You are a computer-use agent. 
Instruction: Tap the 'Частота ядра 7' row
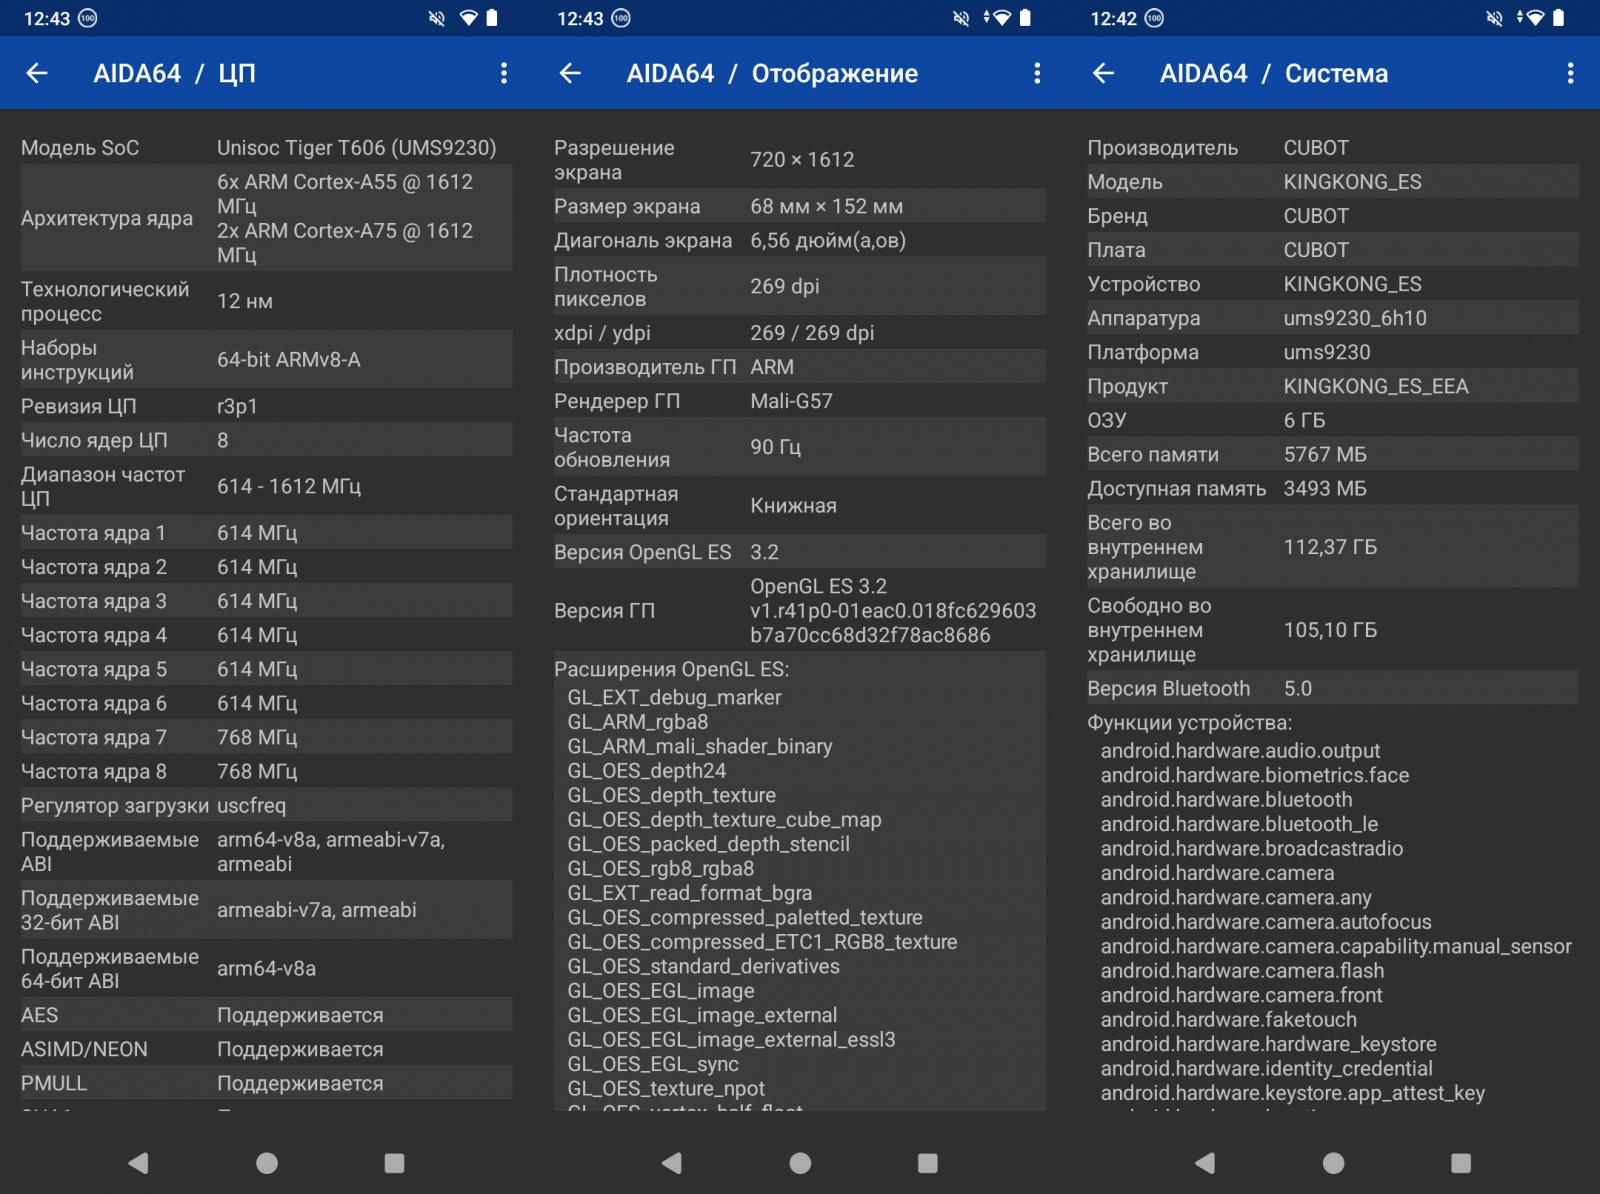266,737
